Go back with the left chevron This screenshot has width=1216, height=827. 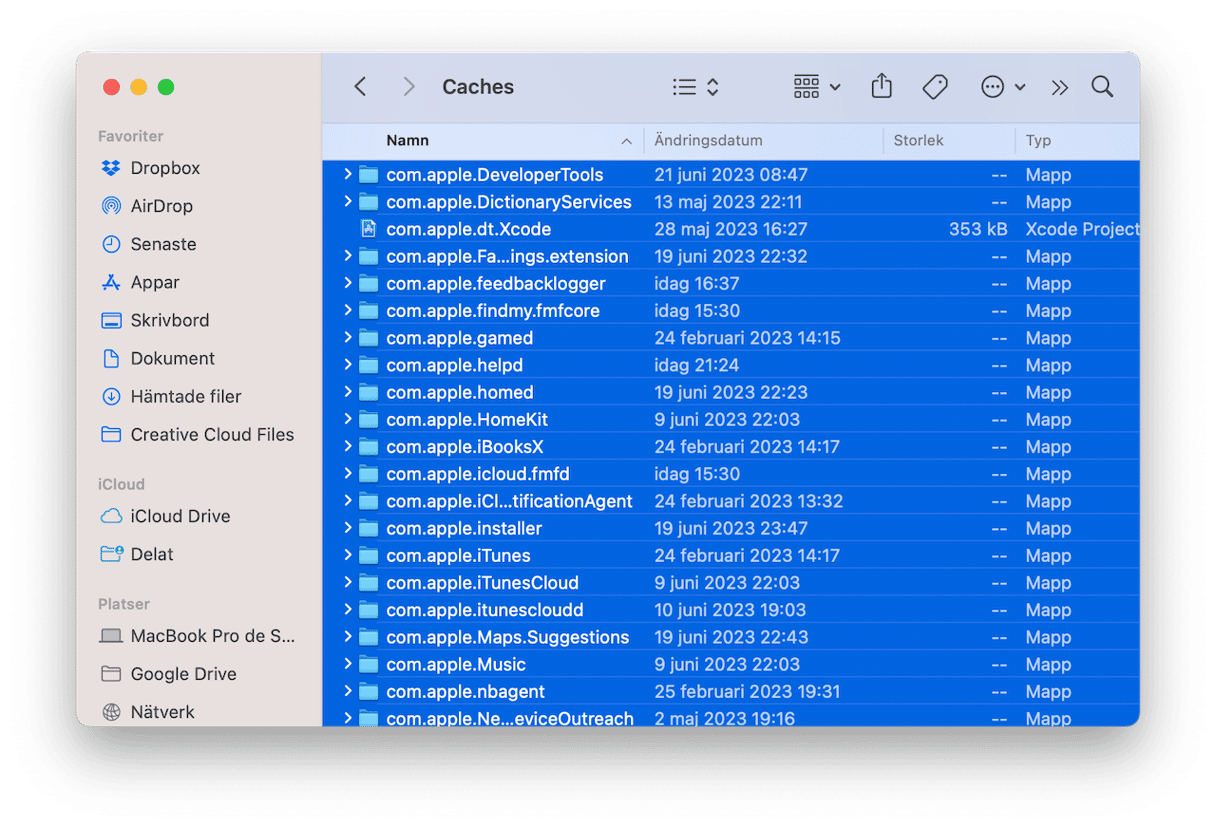point(361,87)
